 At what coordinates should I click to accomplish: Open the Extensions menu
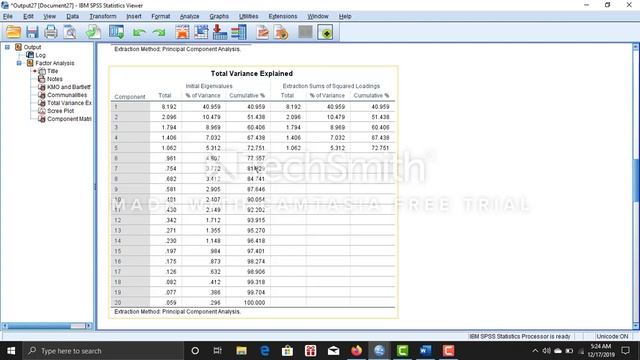click(x=283, y=16)
